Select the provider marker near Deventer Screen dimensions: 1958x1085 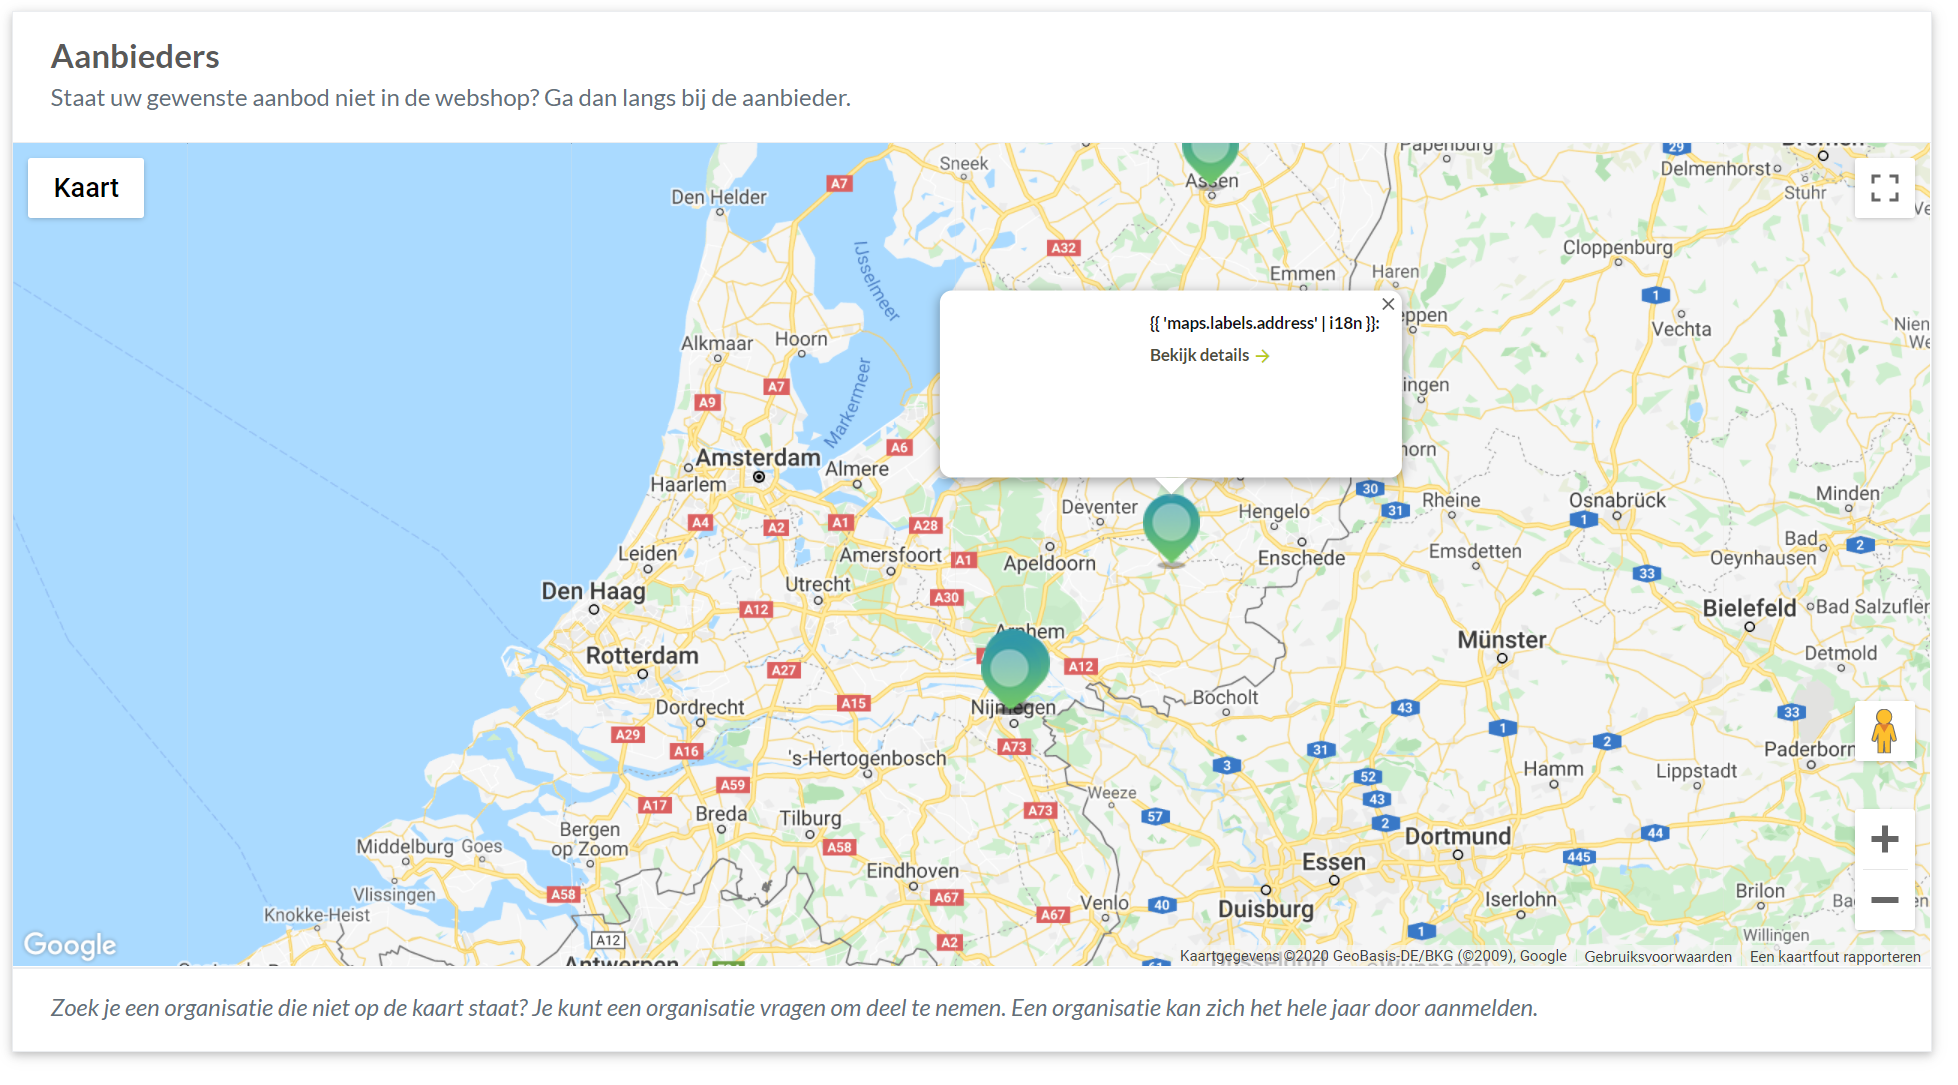(x=1171, y=527)
